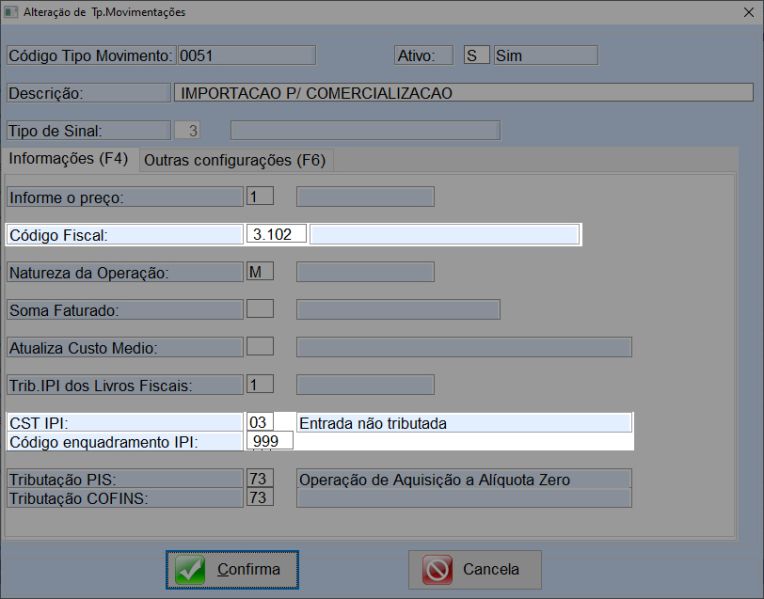
Task: Click the 'Ativo:' label
Action: [423, 55]
